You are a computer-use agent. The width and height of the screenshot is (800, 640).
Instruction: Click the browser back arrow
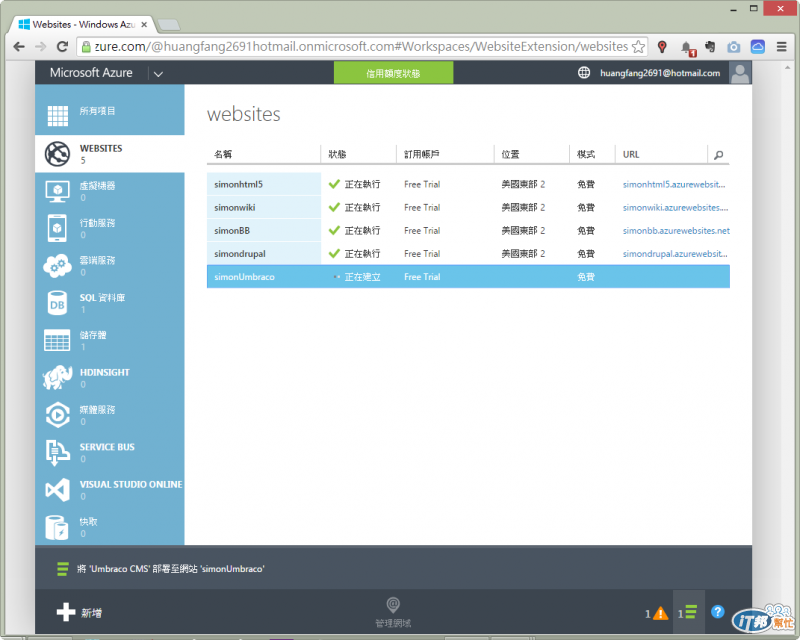pos(19,46)
